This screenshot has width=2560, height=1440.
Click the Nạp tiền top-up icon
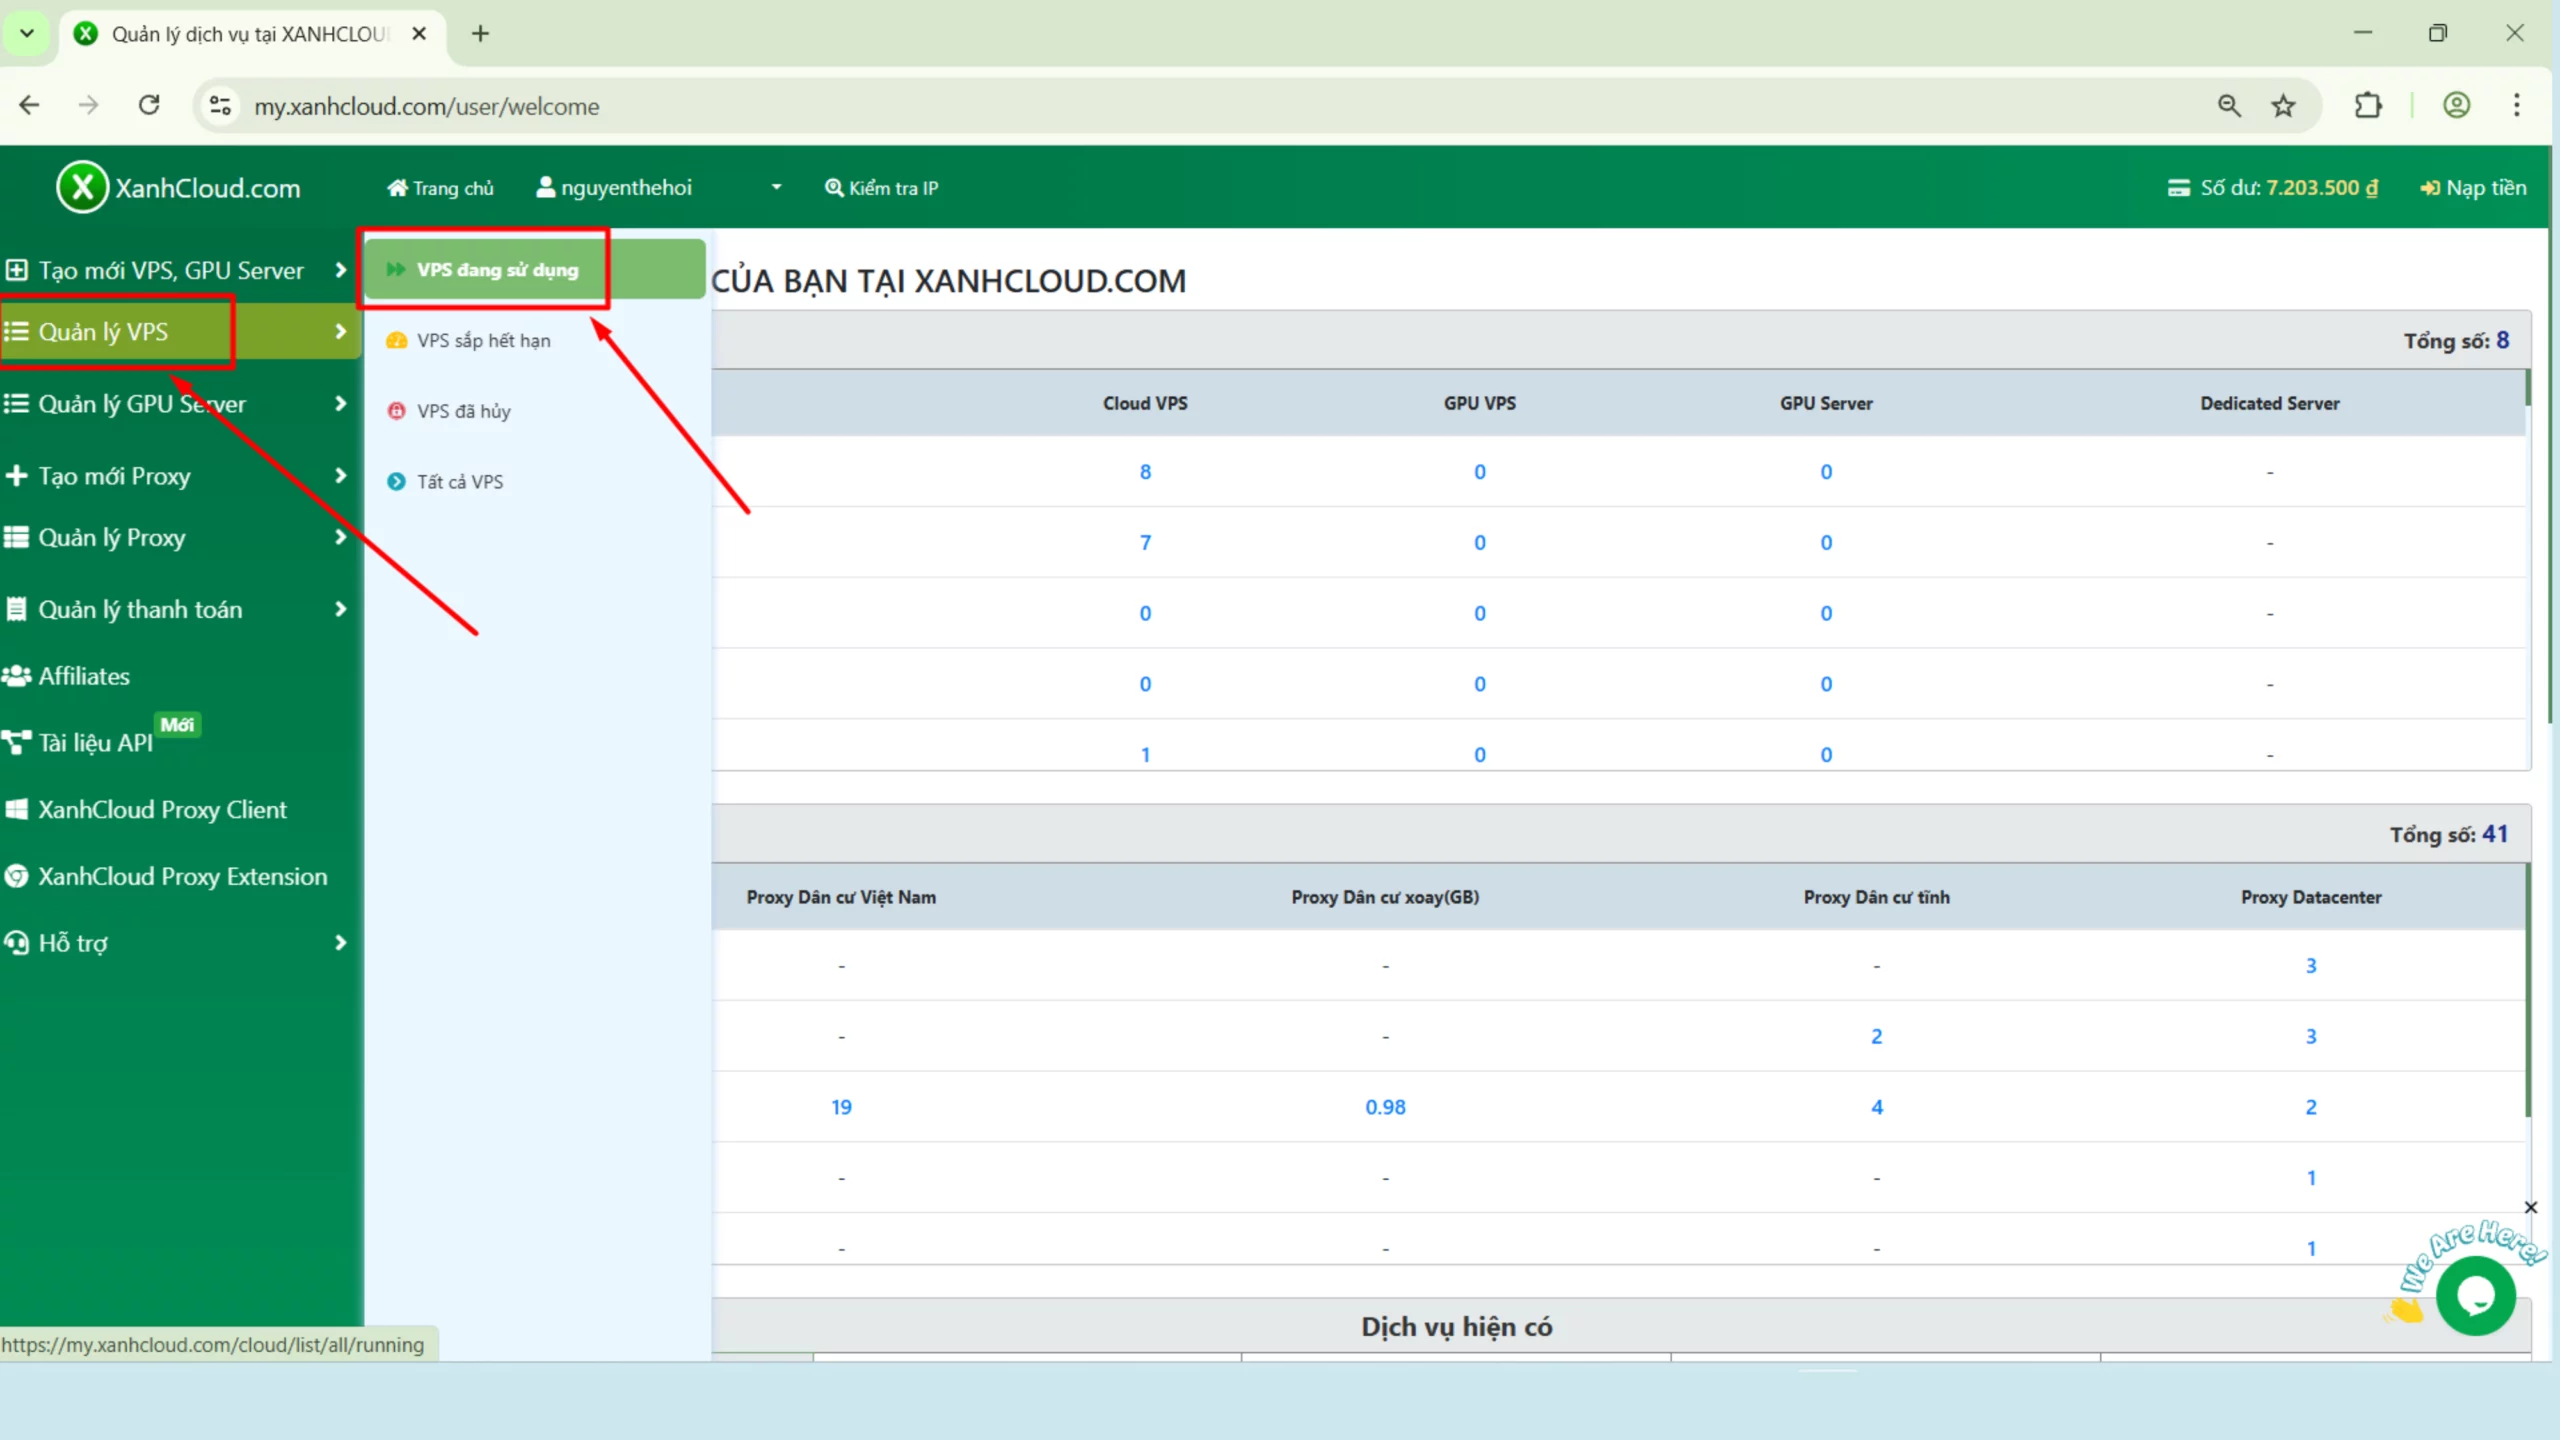(2430, 187)
